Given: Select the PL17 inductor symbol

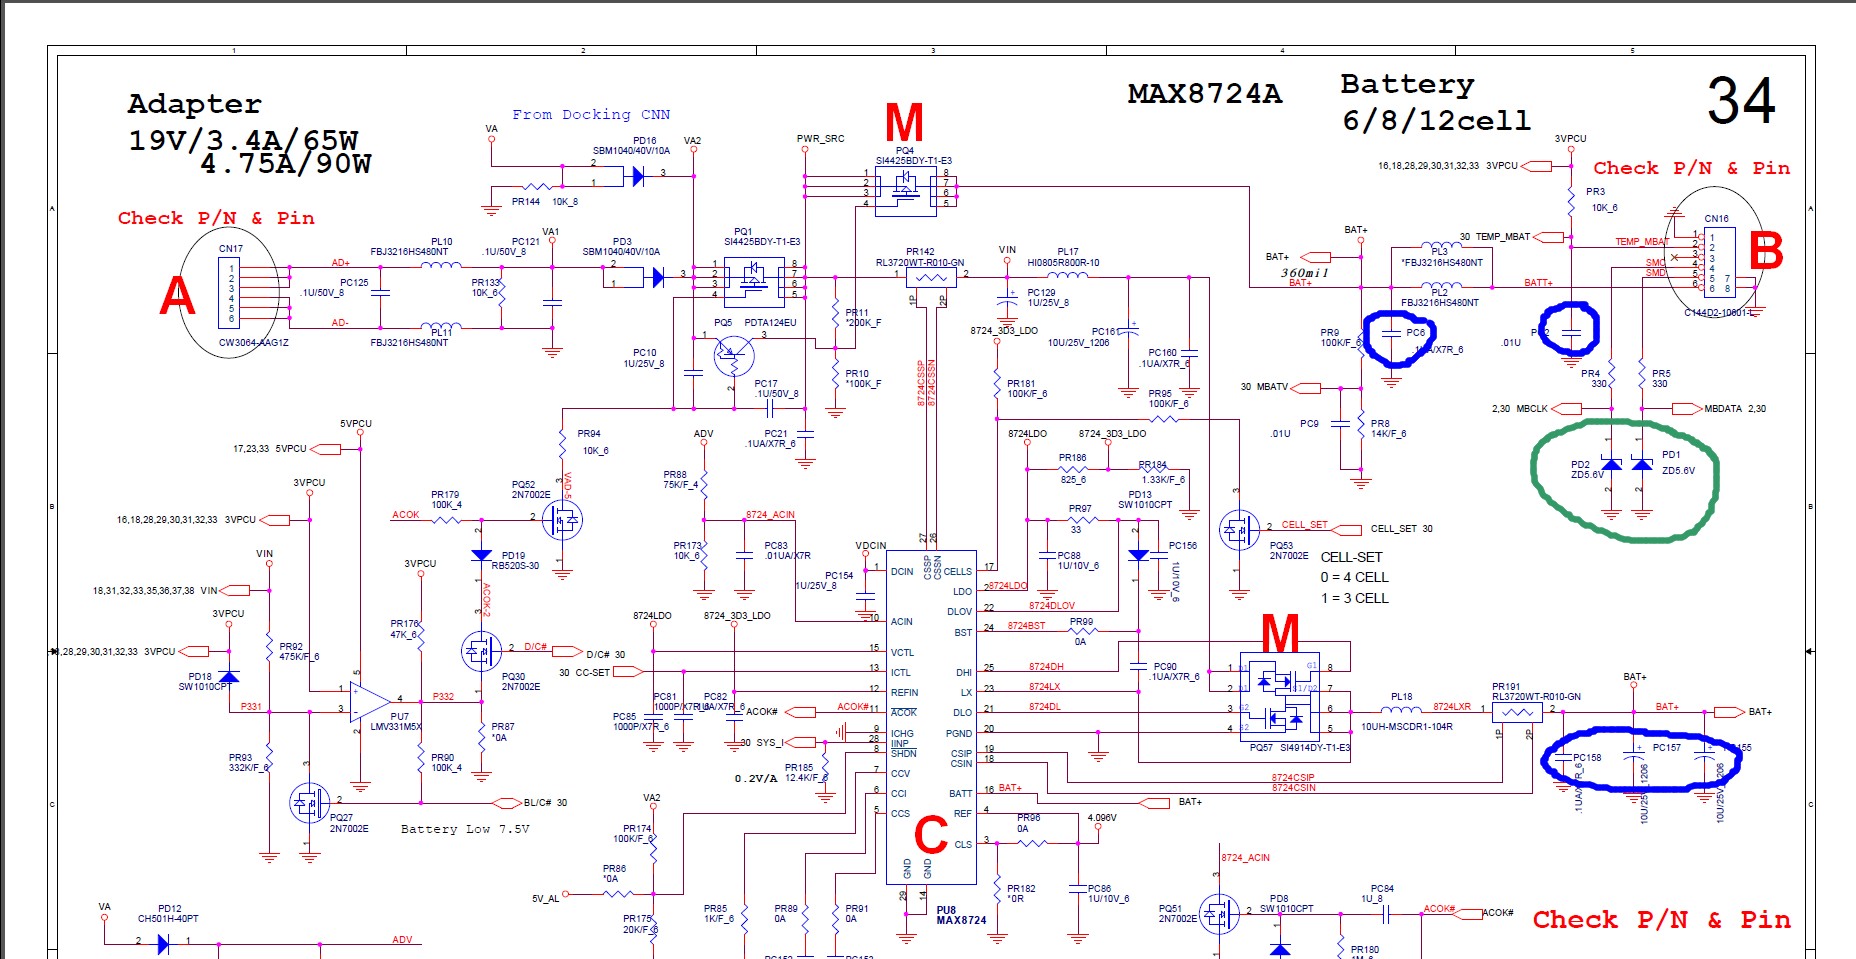Looking at the screenshot, I should (x=1067, y=273).
